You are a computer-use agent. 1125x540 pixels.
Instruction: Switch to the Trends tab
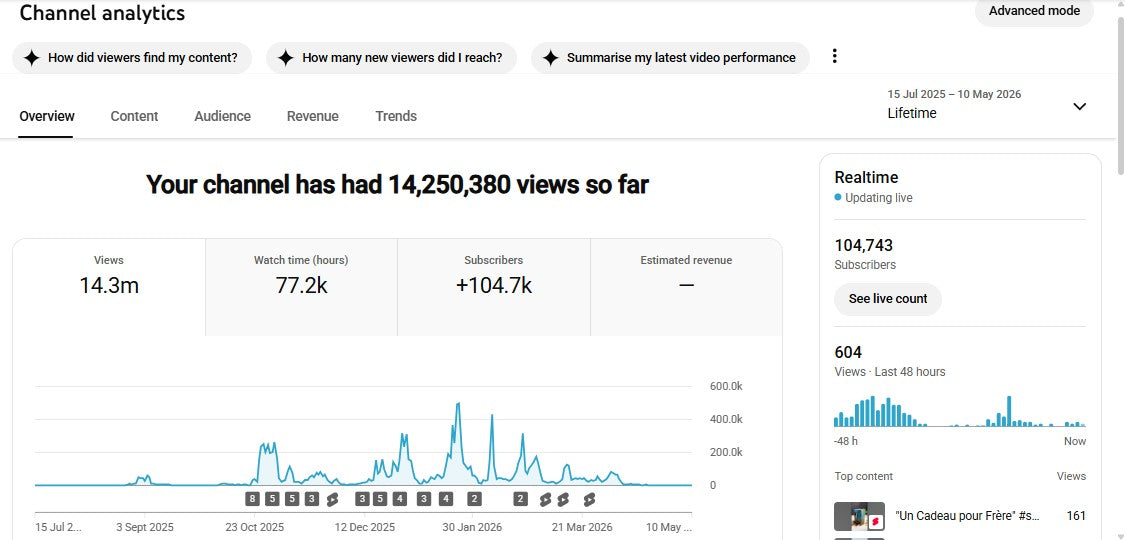click(x=396, y=116)
